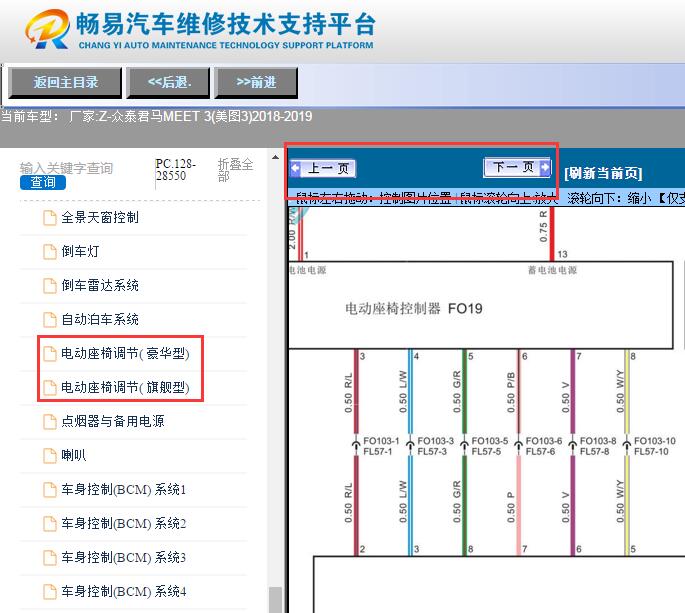Open the 喇叭 item

(74, 455)
